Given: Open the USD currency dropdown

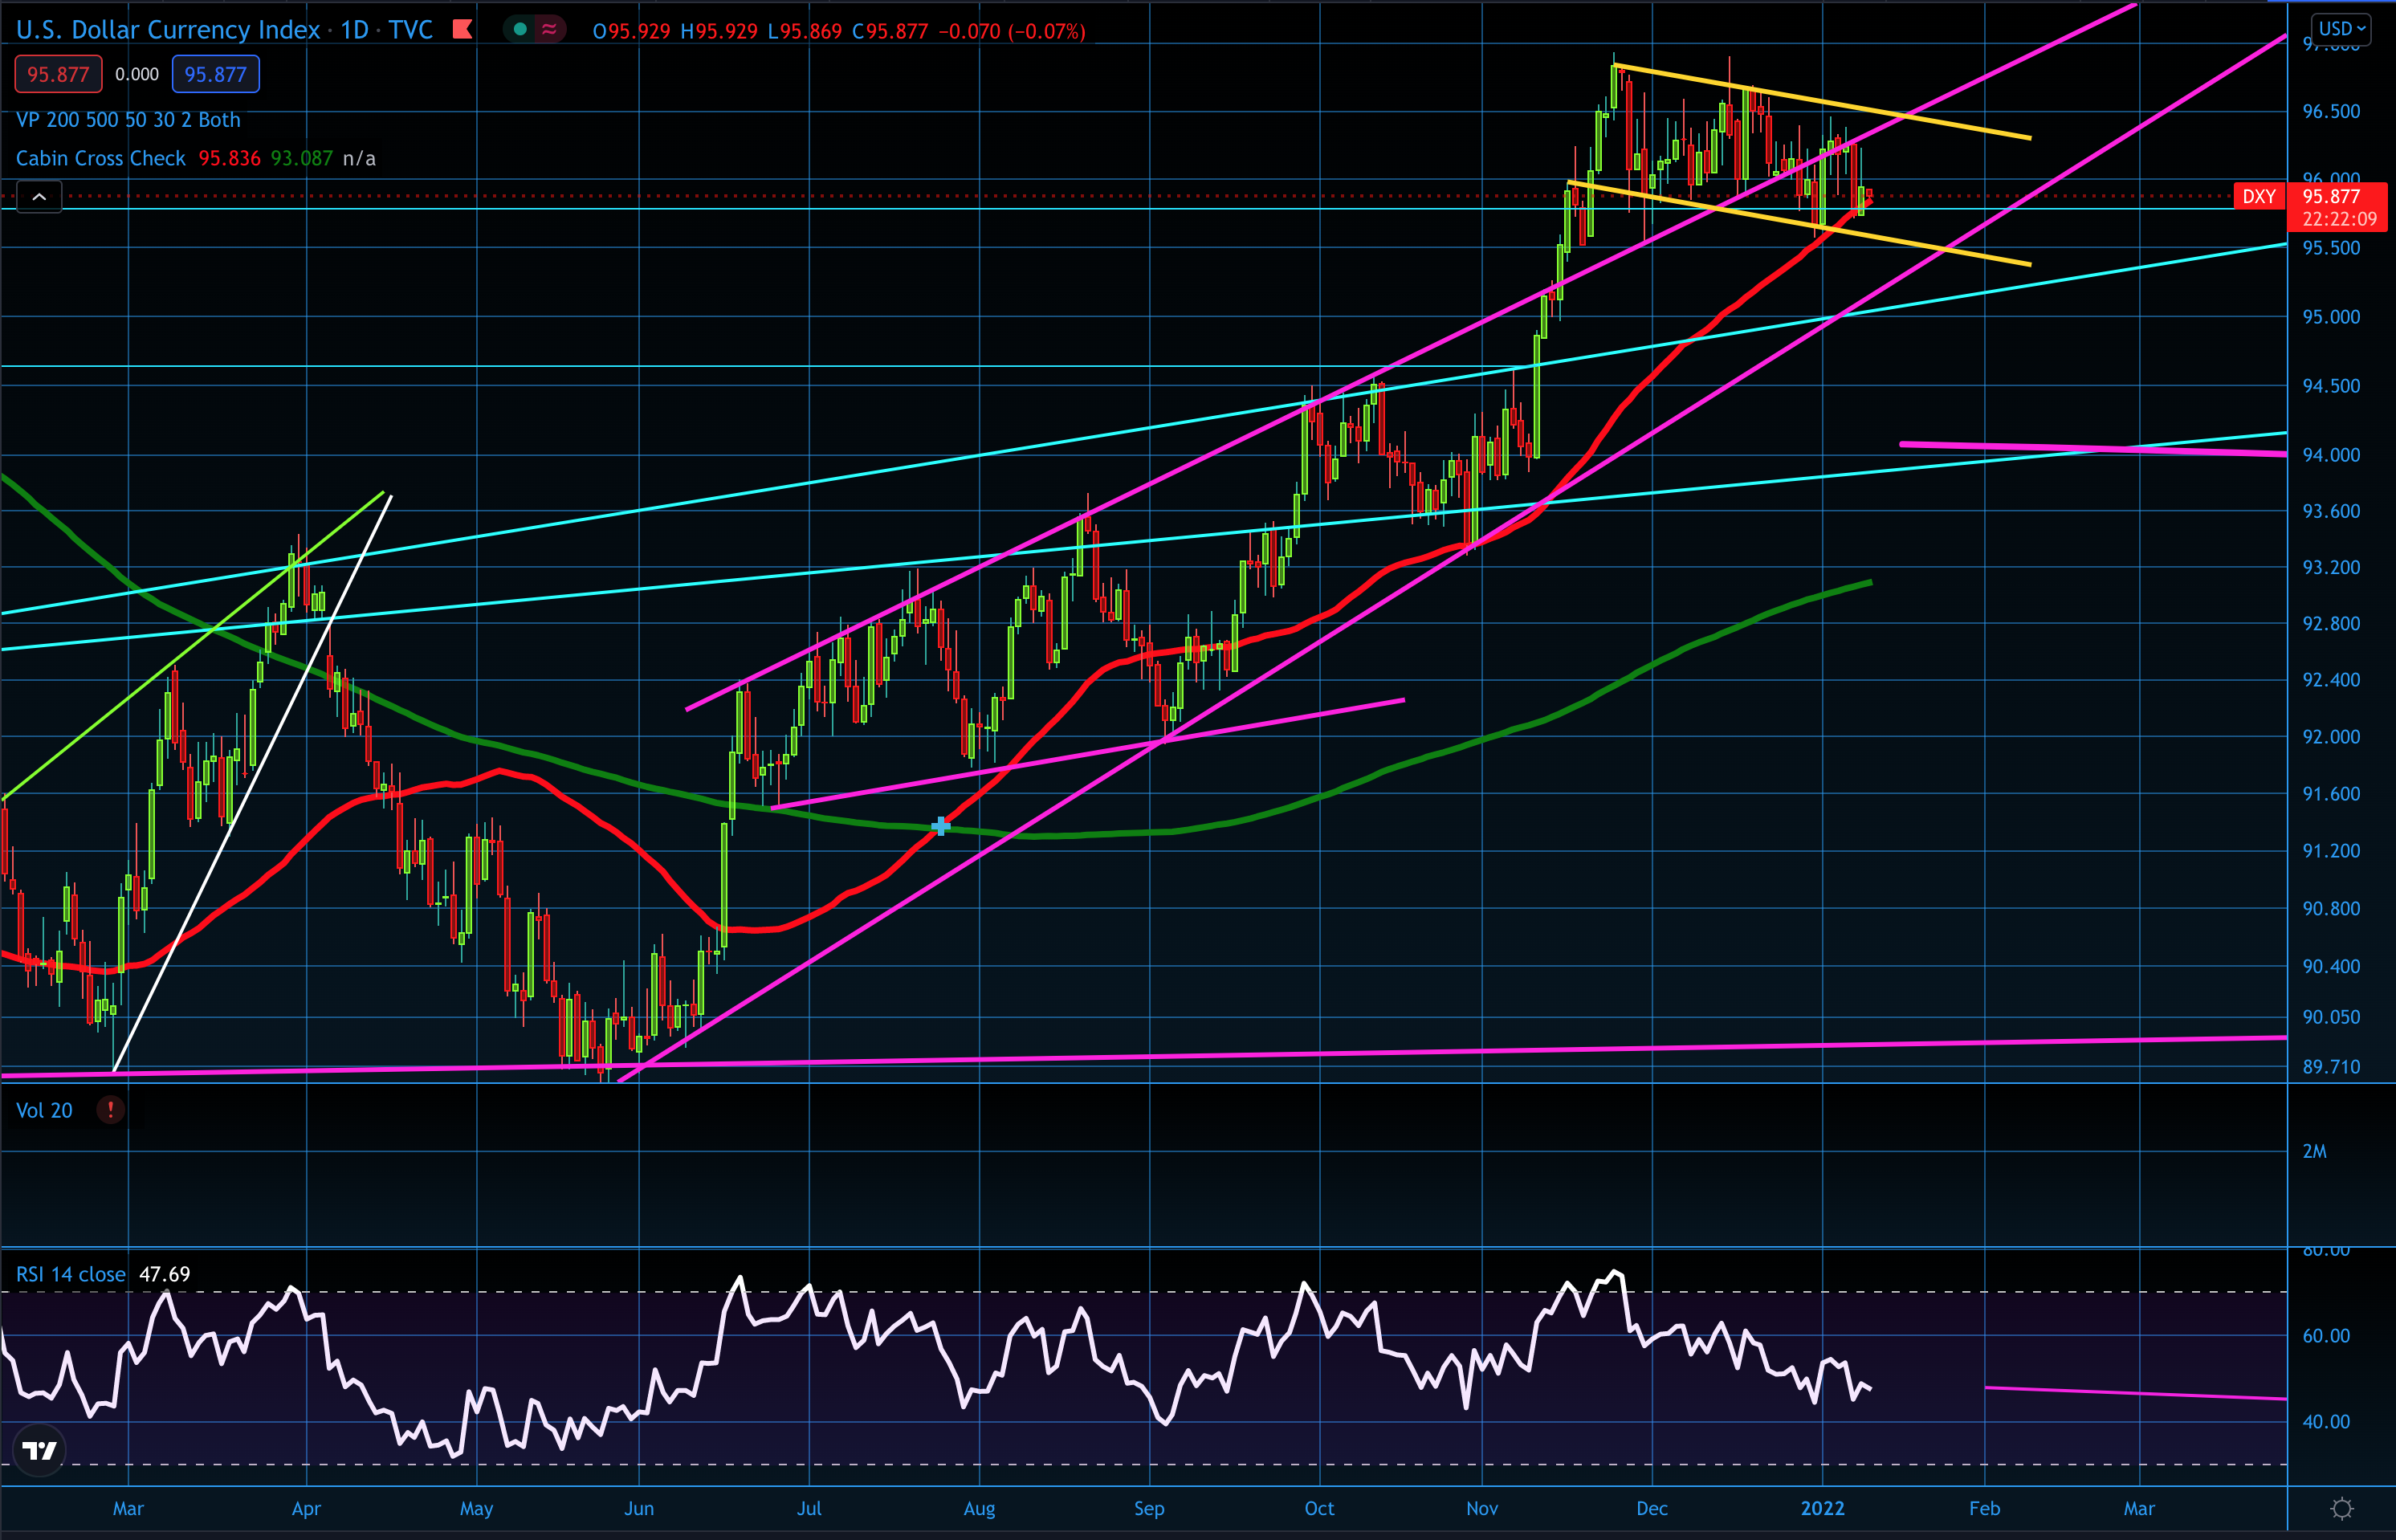Looking at the screenshot, I should click(x=2341, y=28).
